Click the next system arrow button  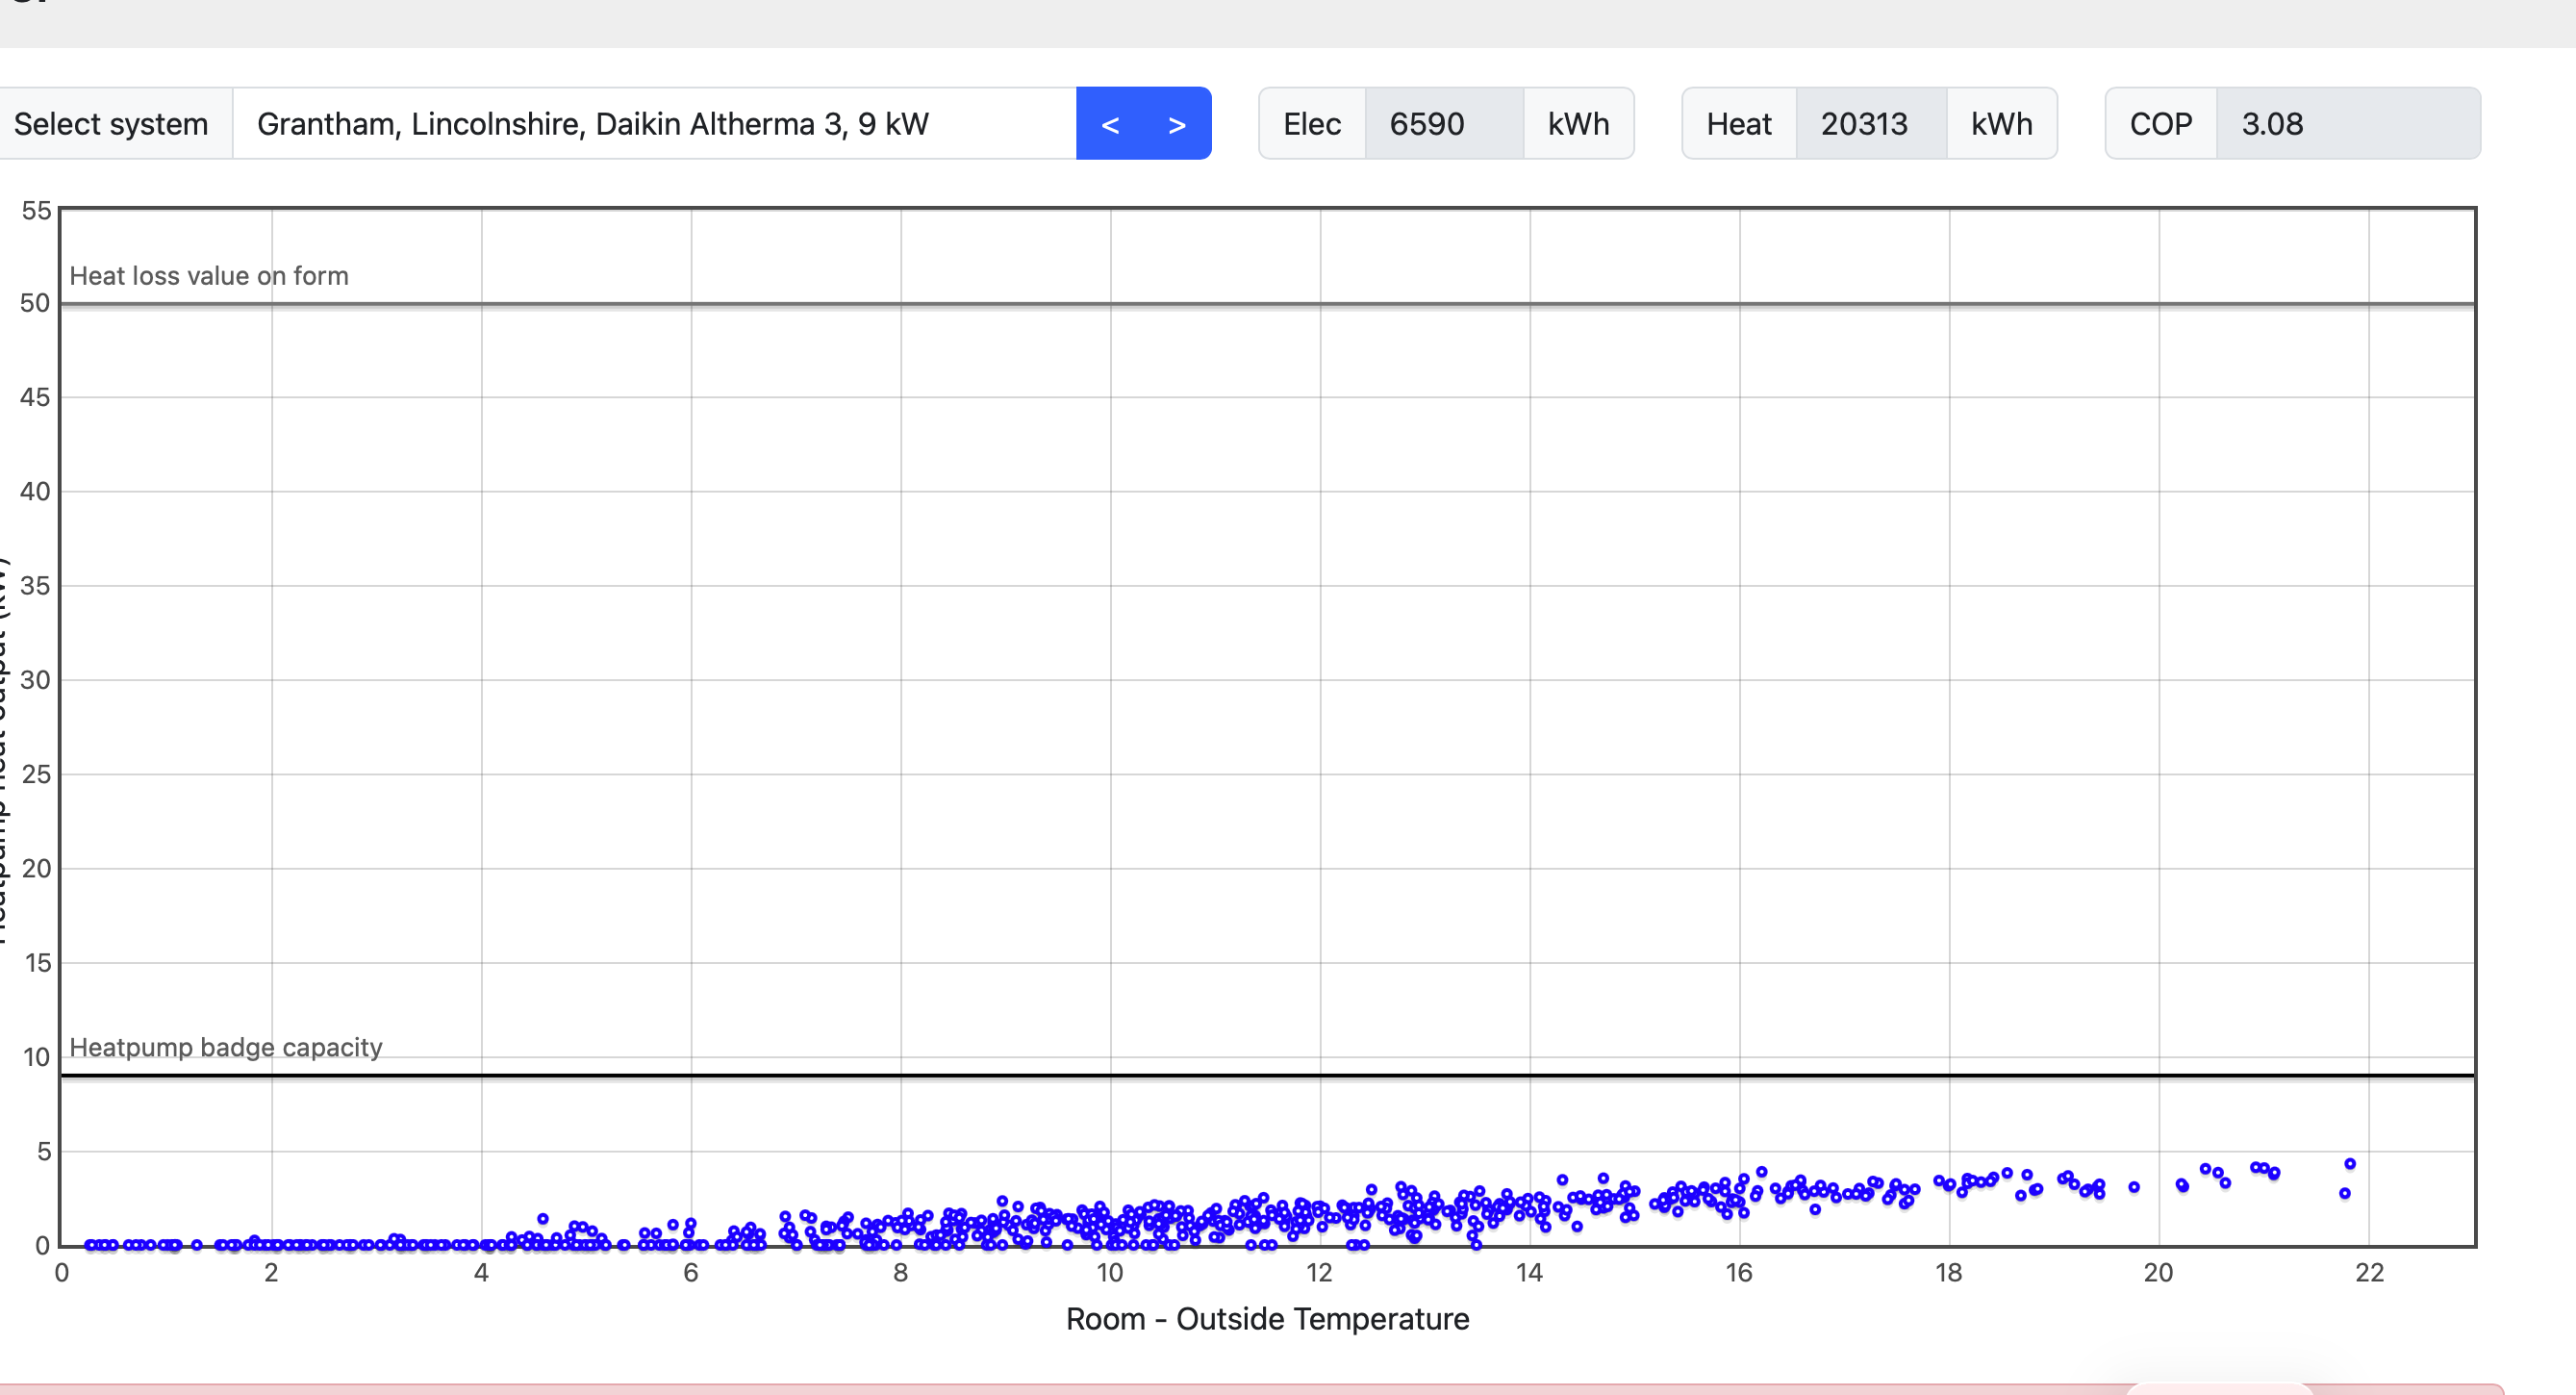pyautogui.click(x=1177, y=124)
